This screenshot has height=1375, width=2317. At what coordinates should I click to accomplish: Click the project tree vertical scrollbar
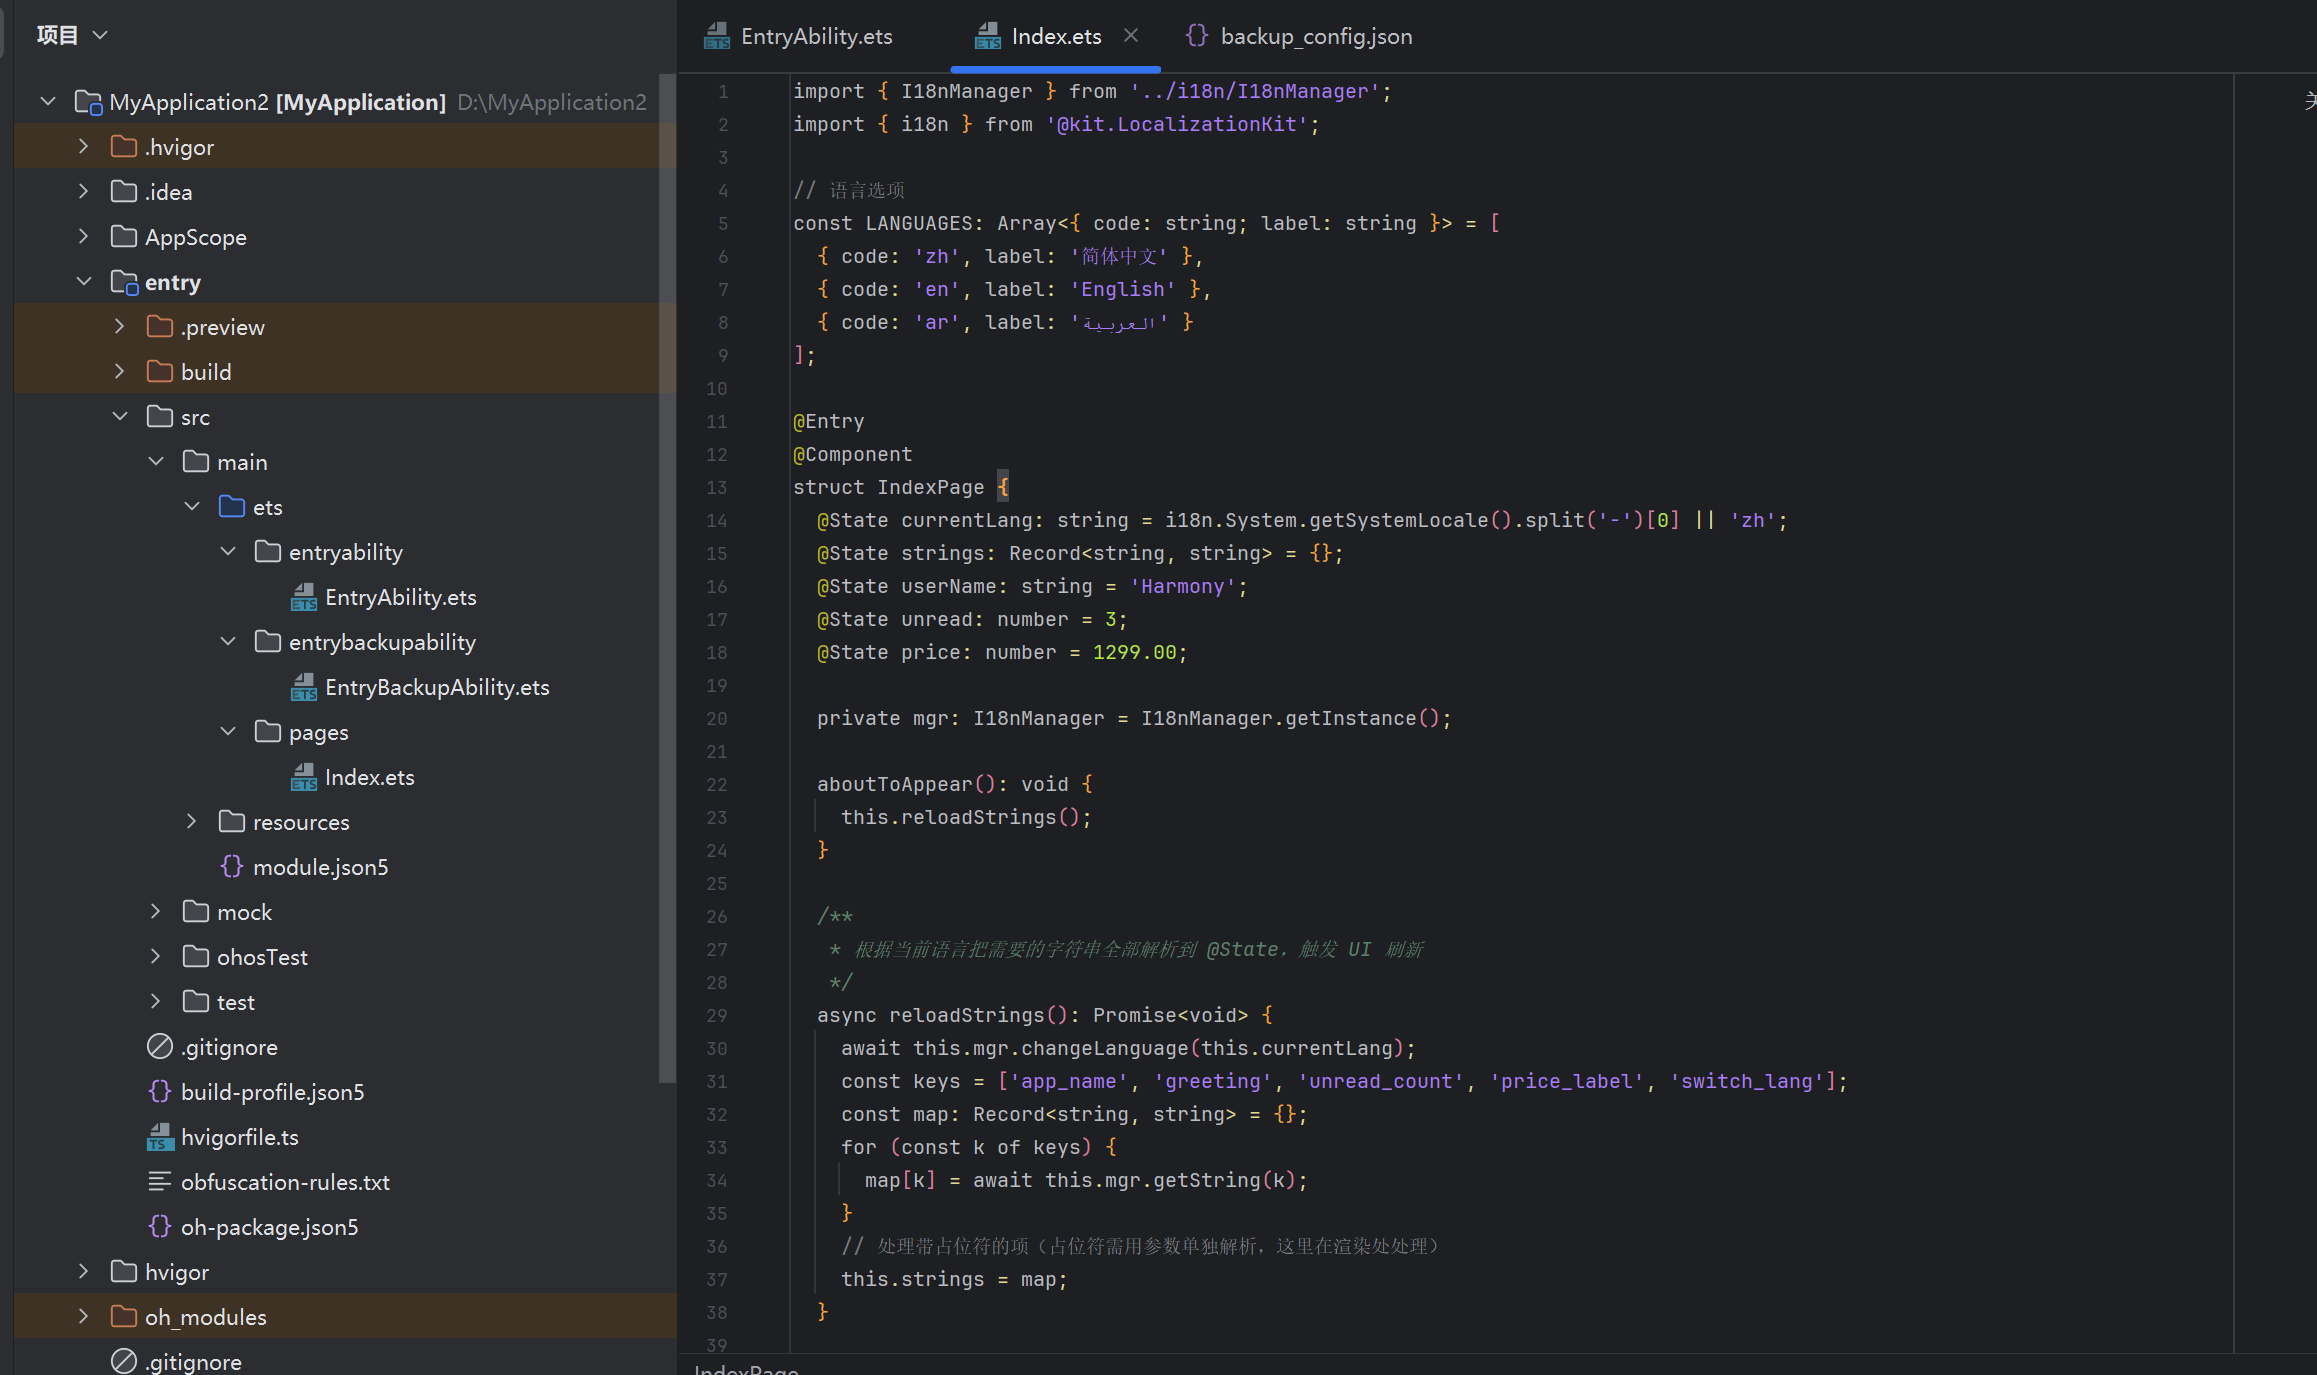click(667, 578)
